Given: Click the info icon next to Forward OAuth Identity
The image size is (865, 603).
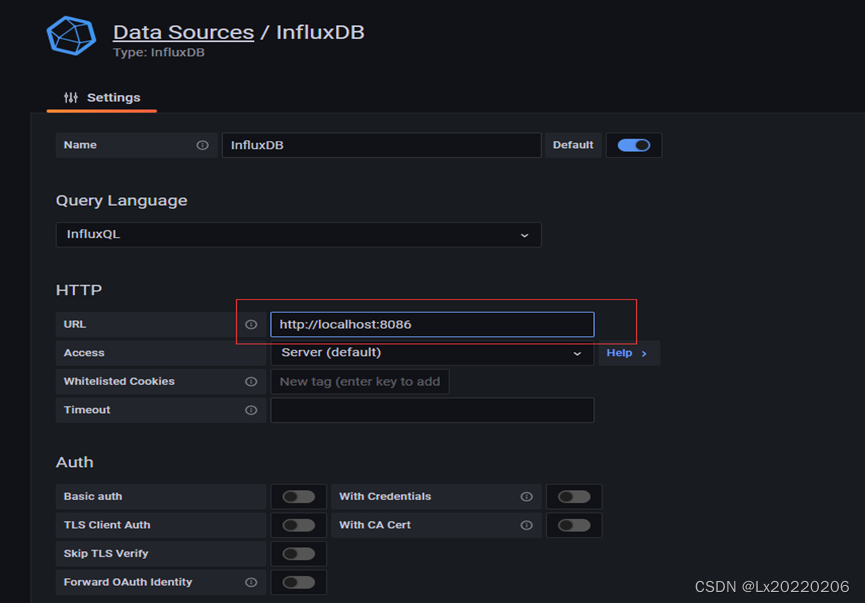Looking at the screenshot, I should (x=251, y=582).
